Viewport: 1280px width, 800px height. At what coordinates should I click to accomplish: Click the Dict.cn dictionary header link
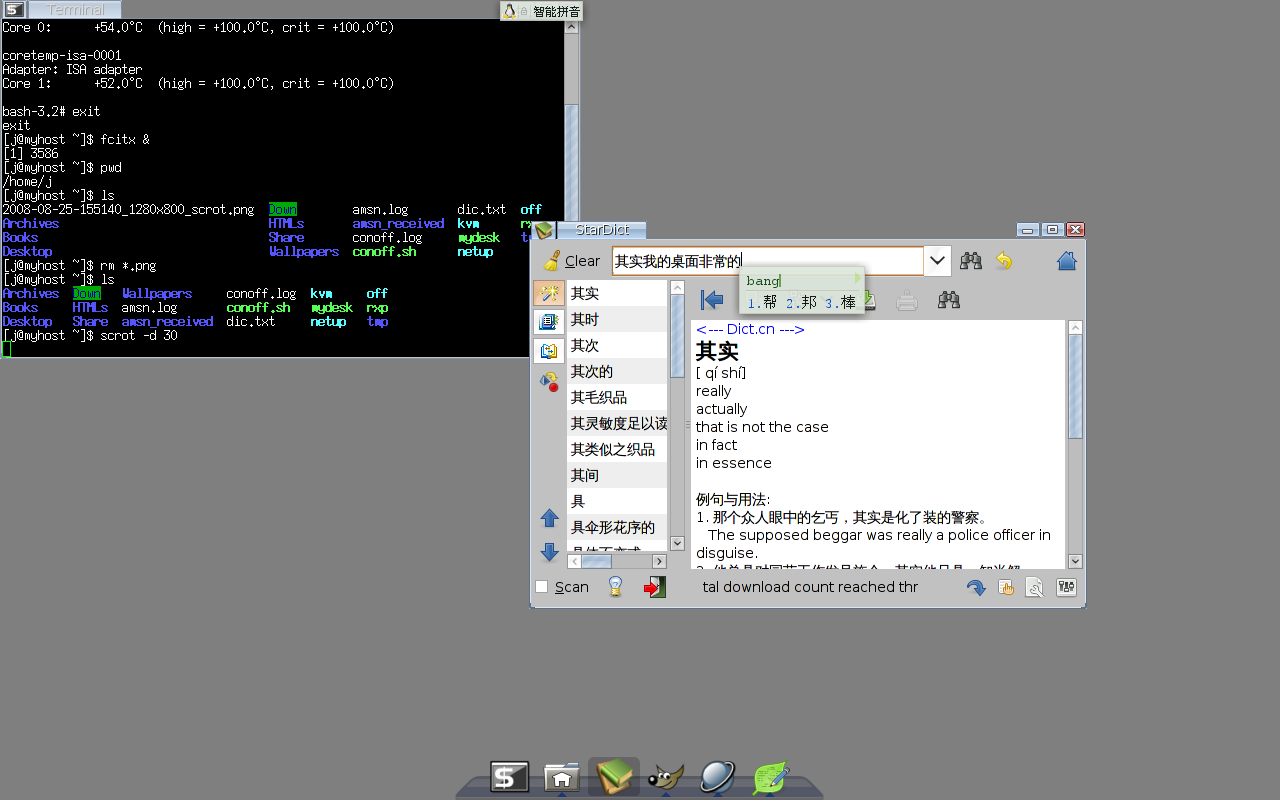coord(750,329)
